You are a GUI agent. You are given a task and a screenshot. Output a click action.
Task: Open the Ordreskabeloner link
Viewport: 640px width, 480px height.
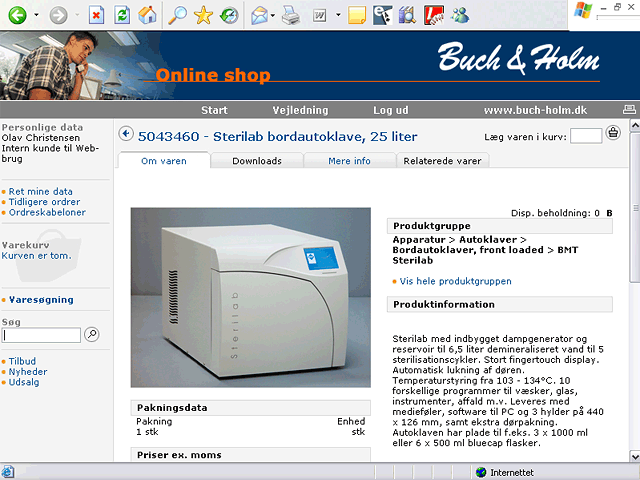pyautogui.click(x=47, y=213)
